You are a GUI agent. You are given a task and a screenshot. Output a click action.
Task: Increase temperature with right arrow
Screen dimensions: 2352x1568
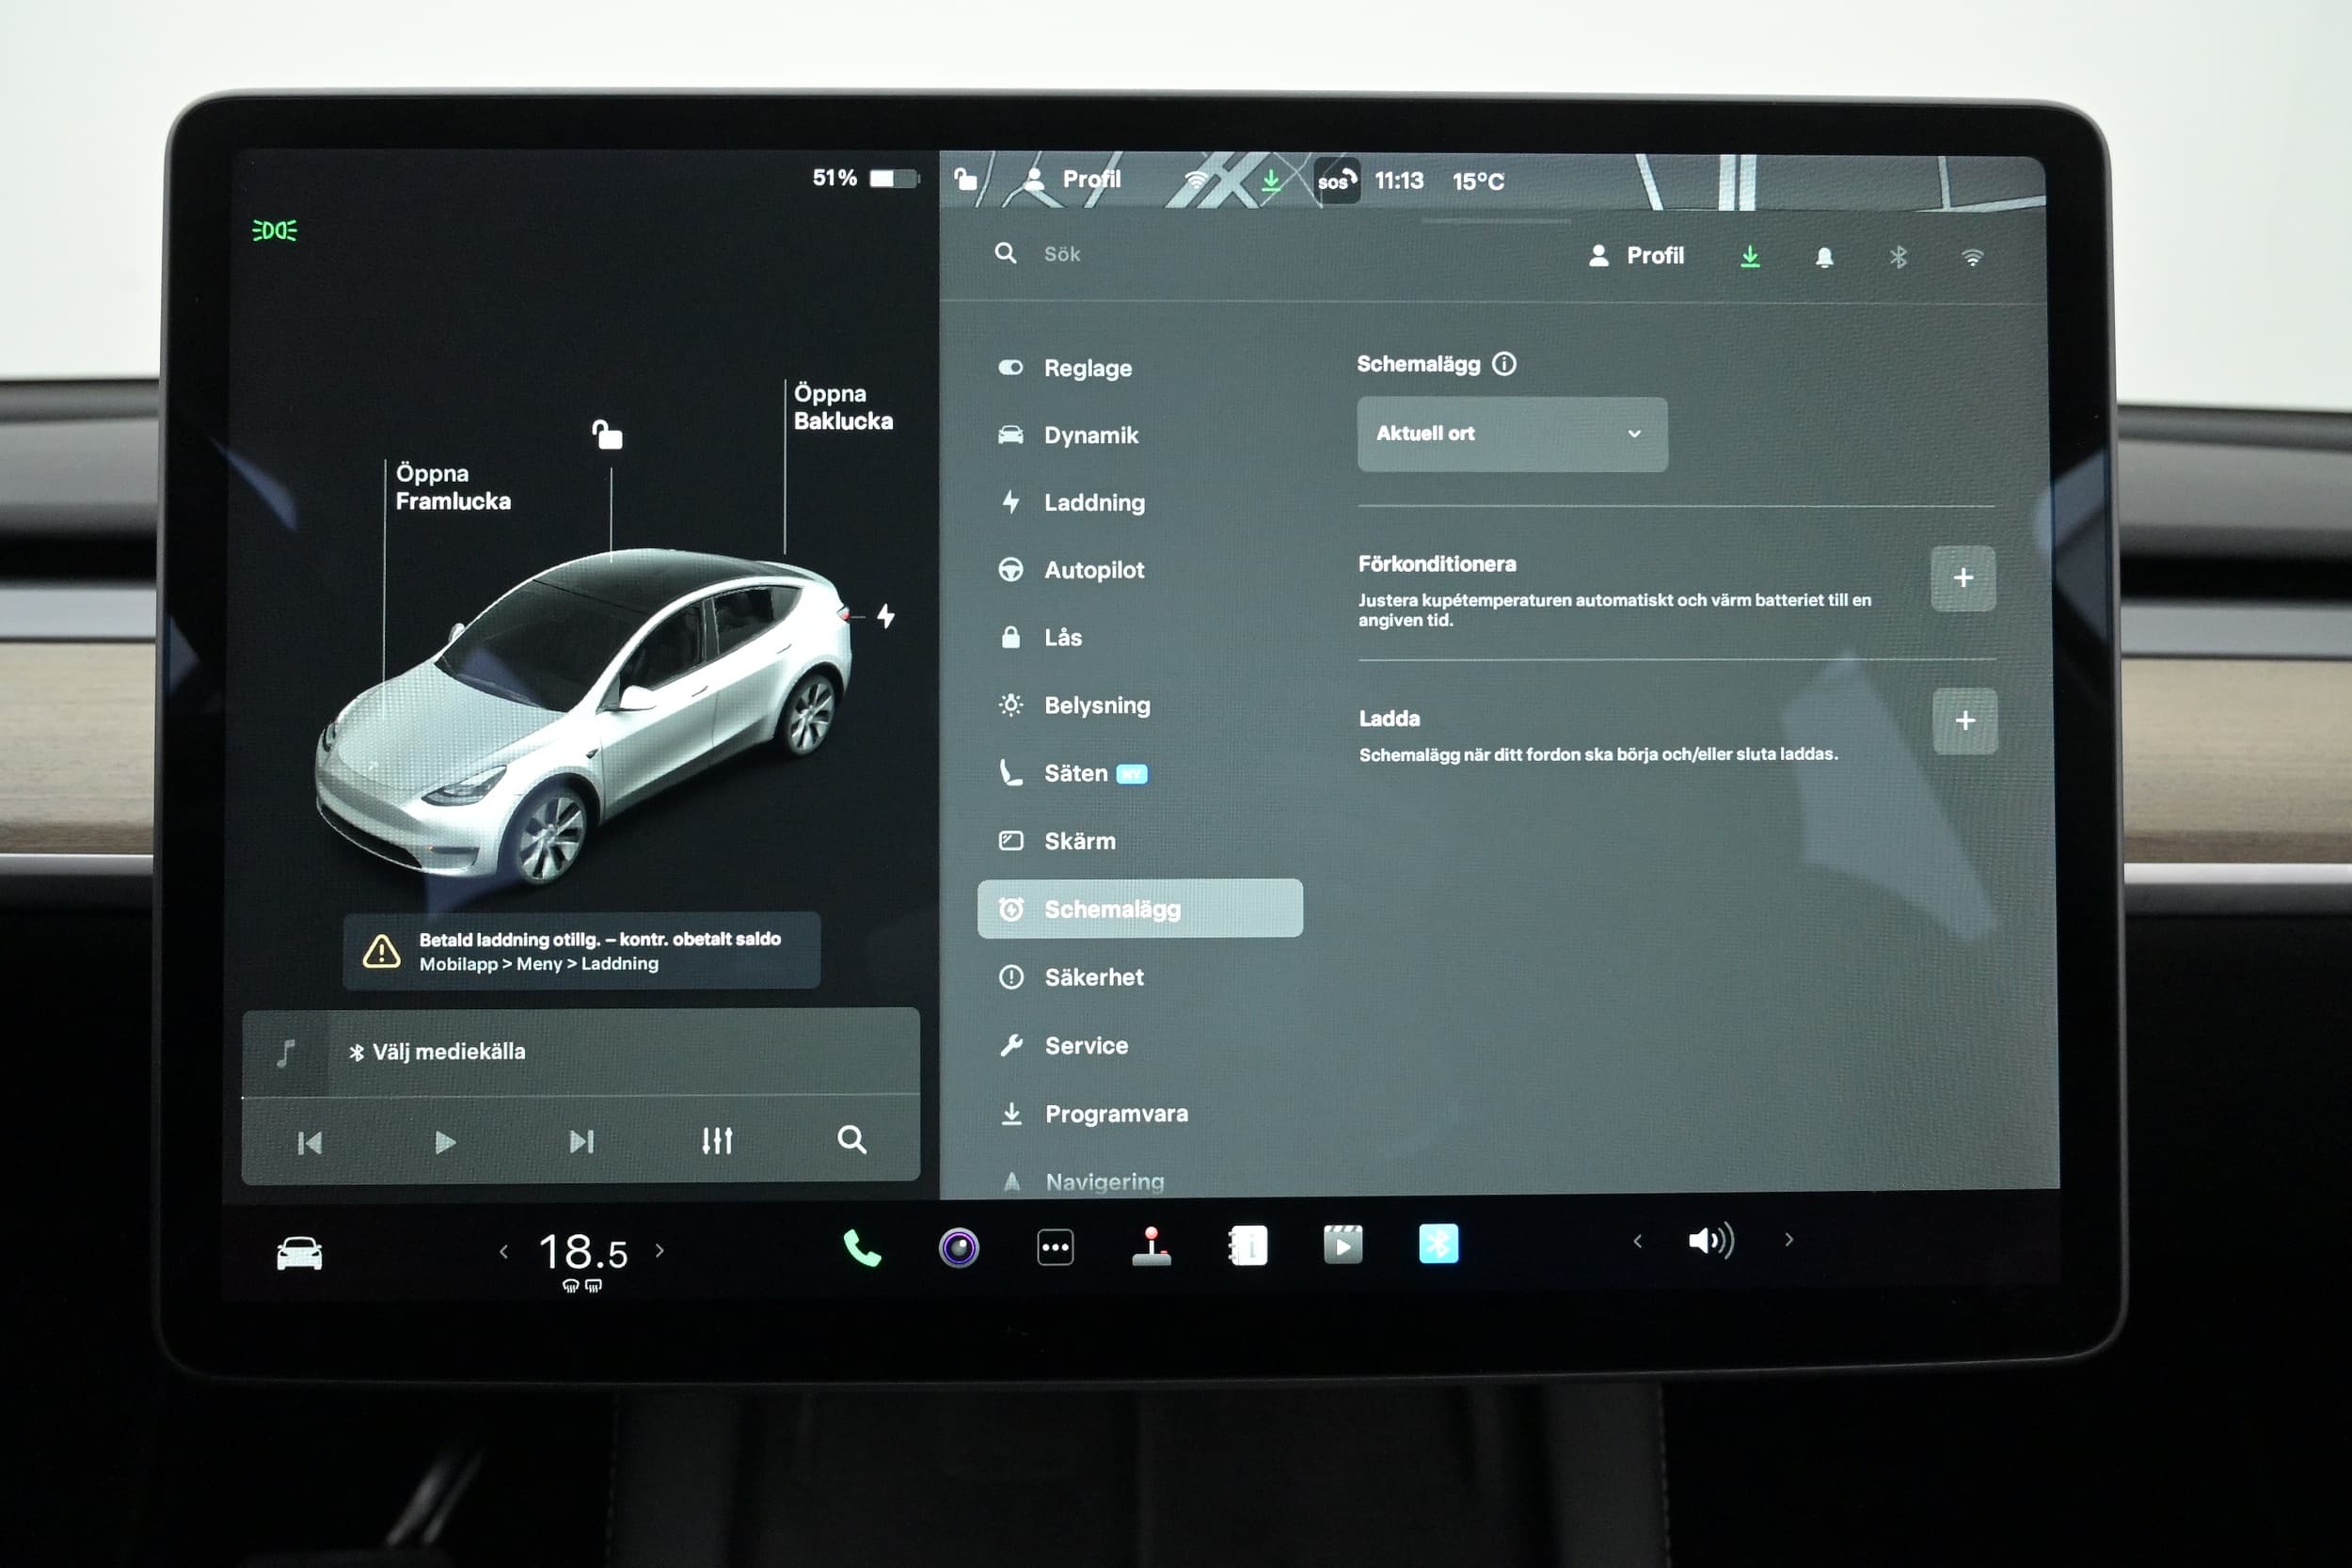tap(659, 1251)
